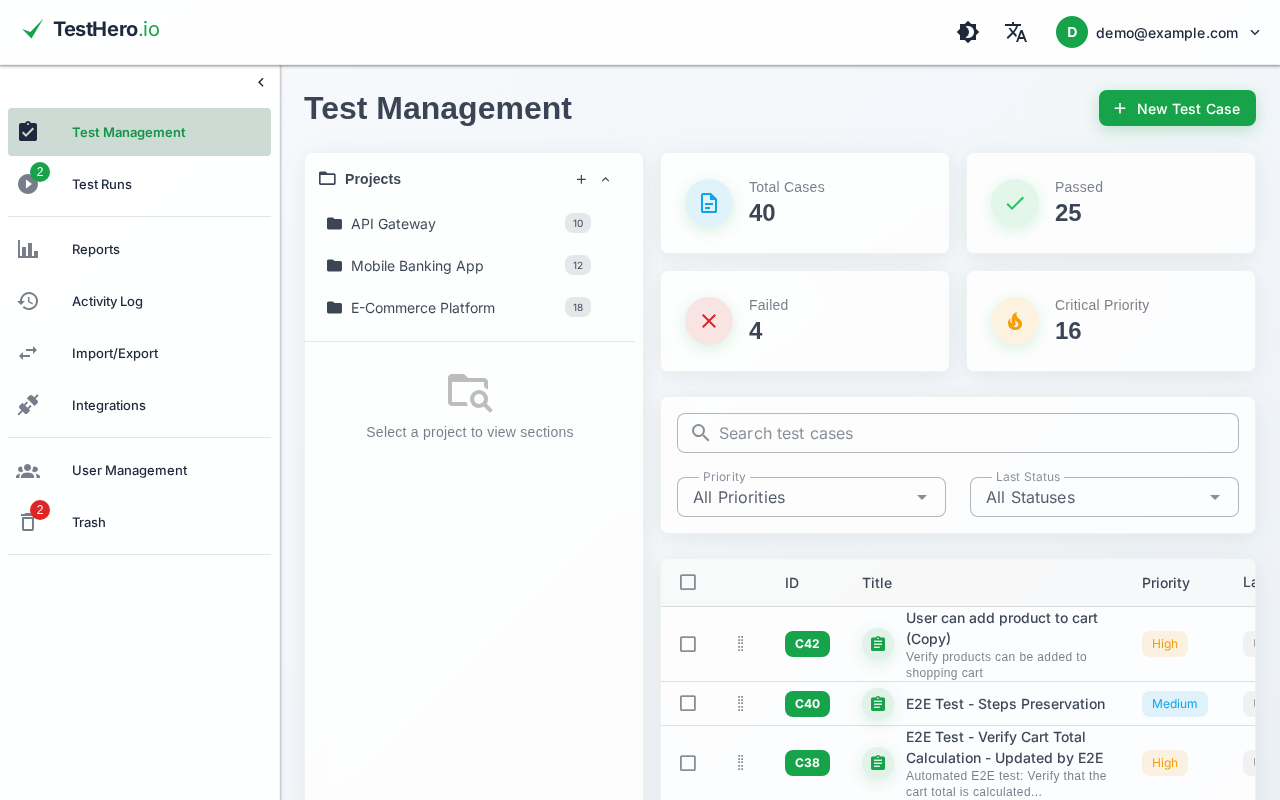This screenshot has height=800, width=1280.
Task: Open test case ID badge C42
Action: [x=807, y=644]
